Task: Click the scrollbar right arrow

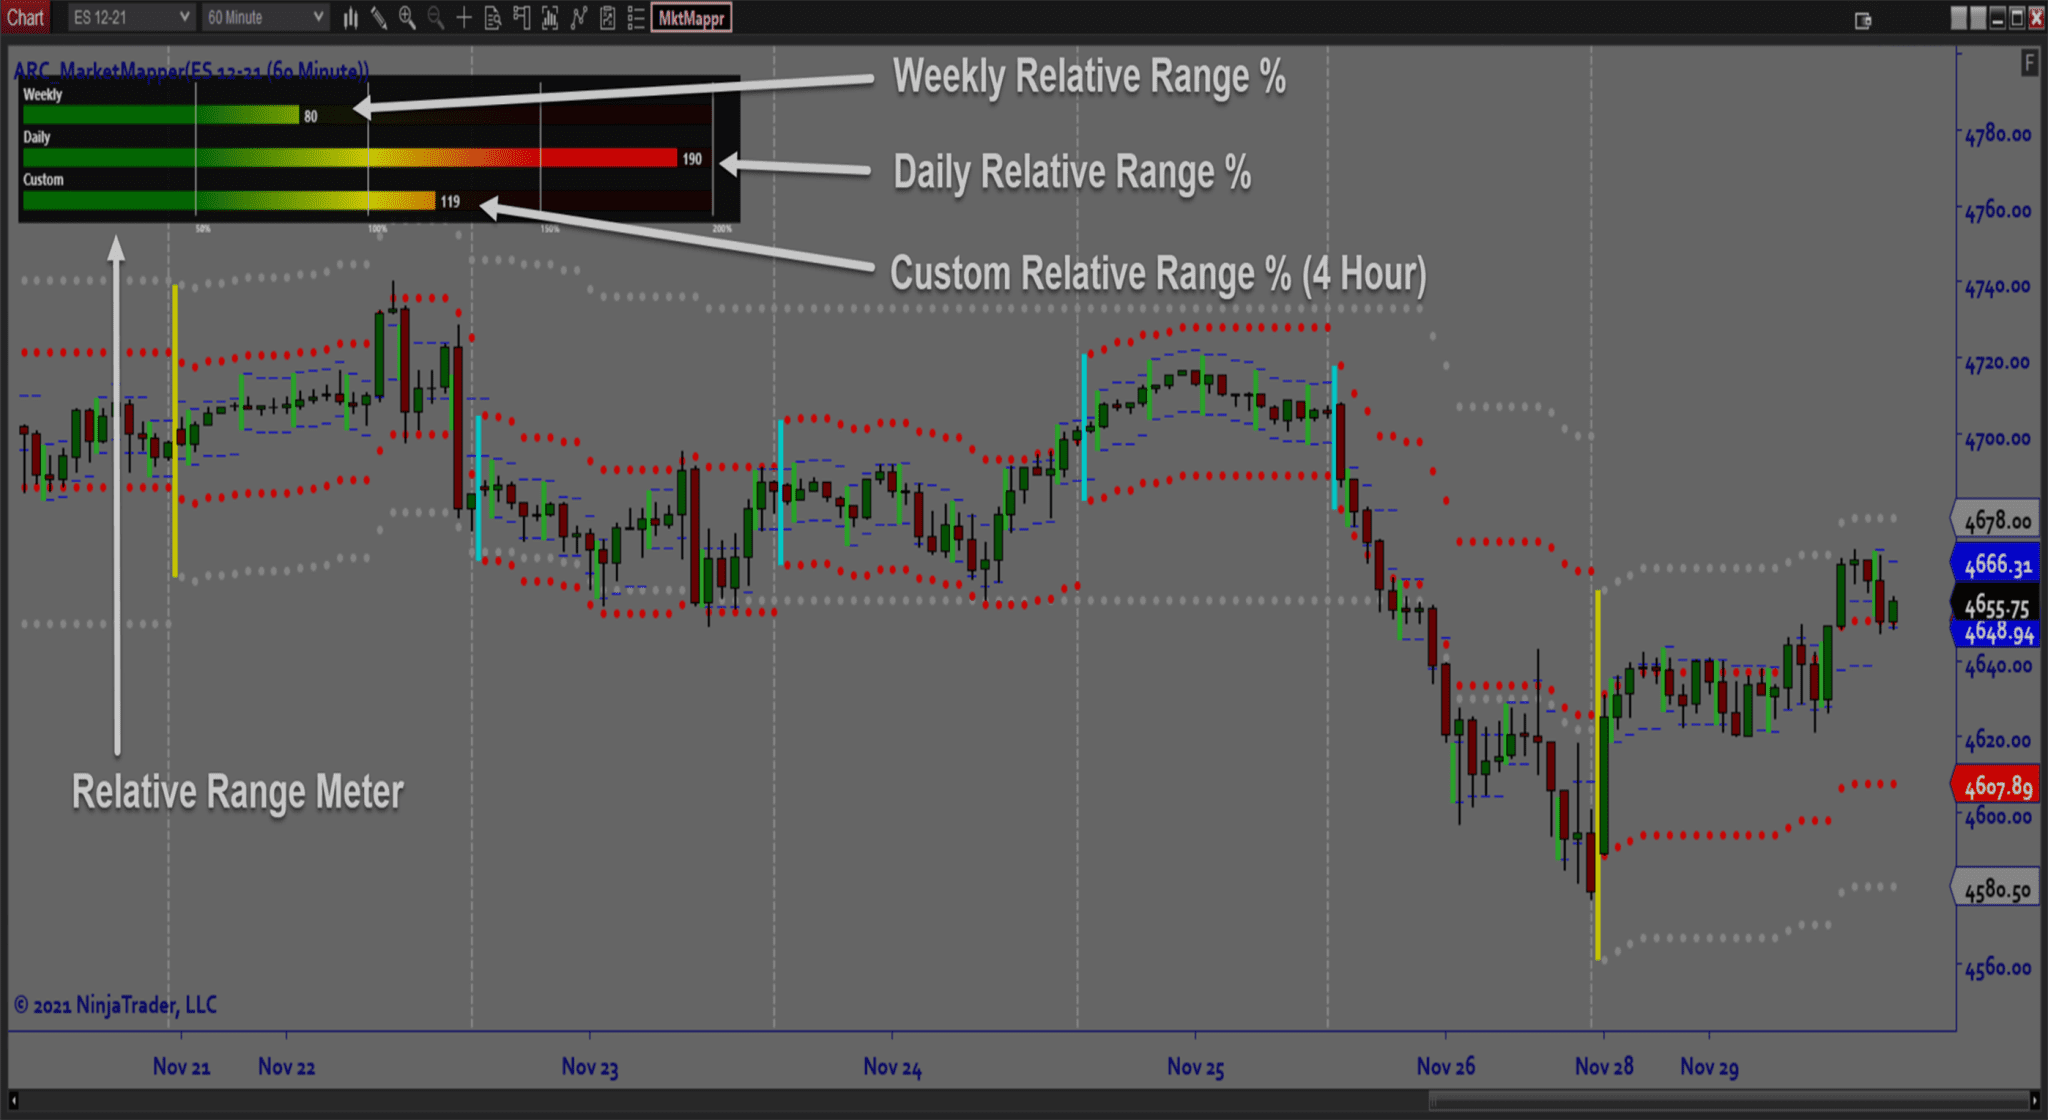Action: [2033, 1101]
